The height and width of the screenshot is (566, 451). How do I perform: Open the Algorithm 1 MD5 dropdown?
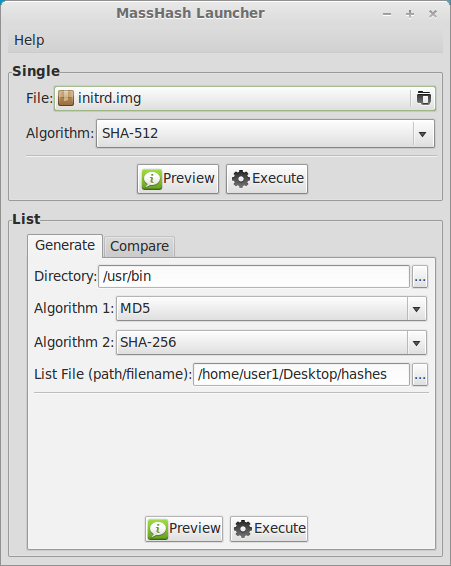(416, 309)
